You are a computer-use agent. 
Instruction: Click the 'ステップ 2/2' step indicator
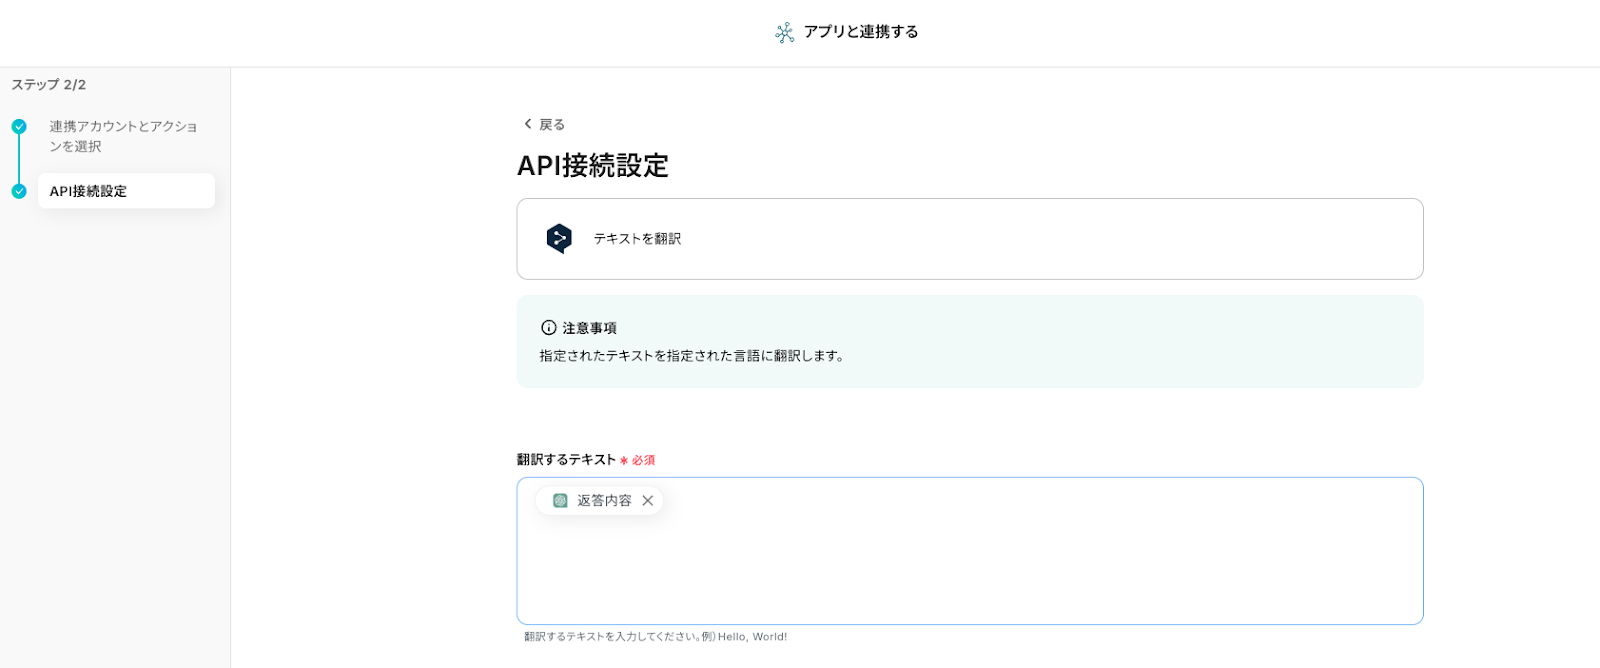coord(49,85)
